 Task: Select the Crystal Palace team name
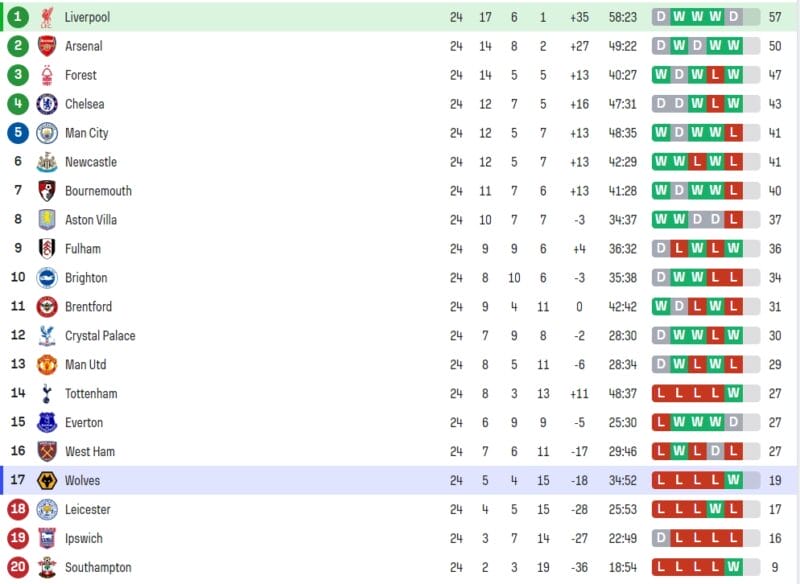100,336
